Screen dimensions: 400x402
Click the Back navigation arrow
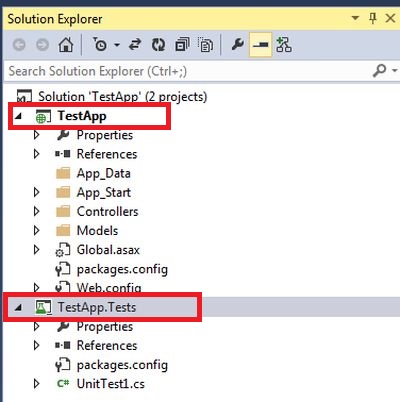pos(19,45)
